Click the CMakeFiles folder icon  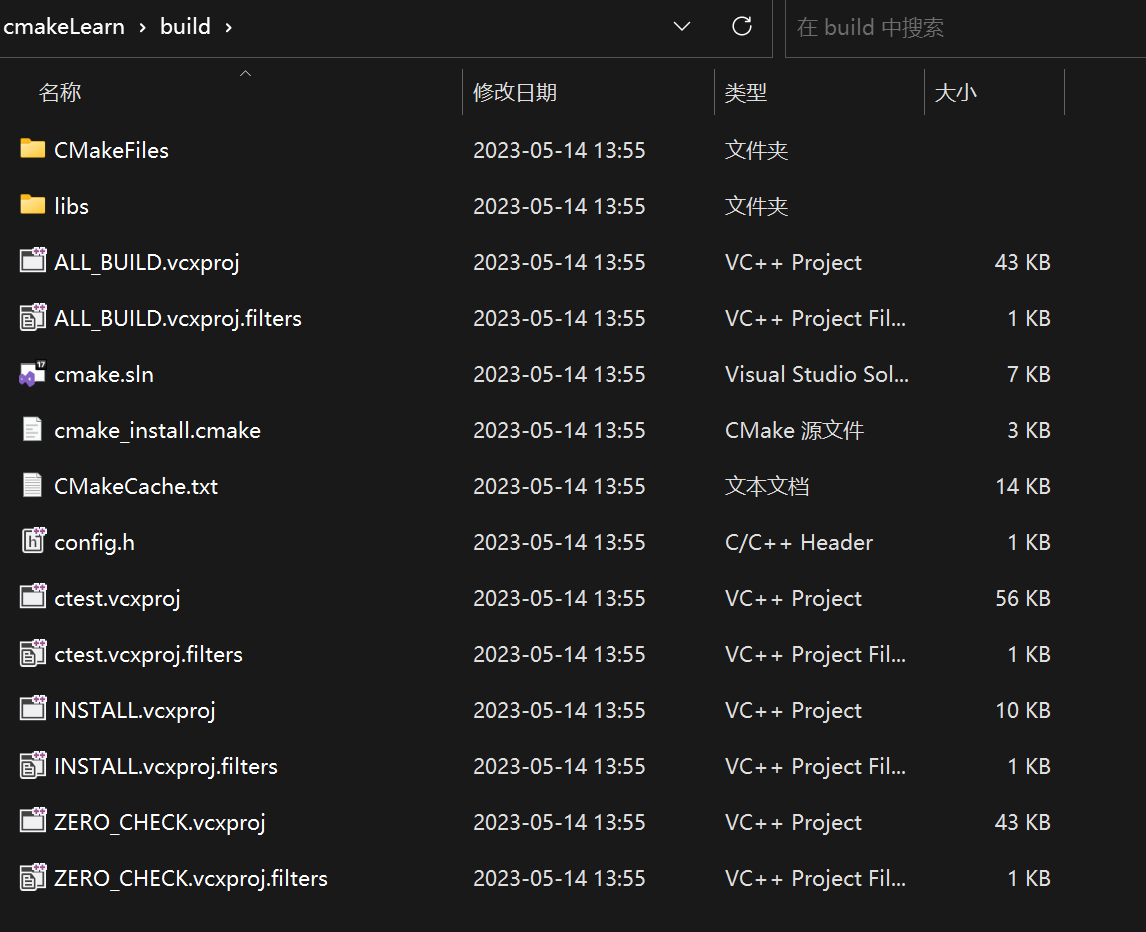click(32, 149)
